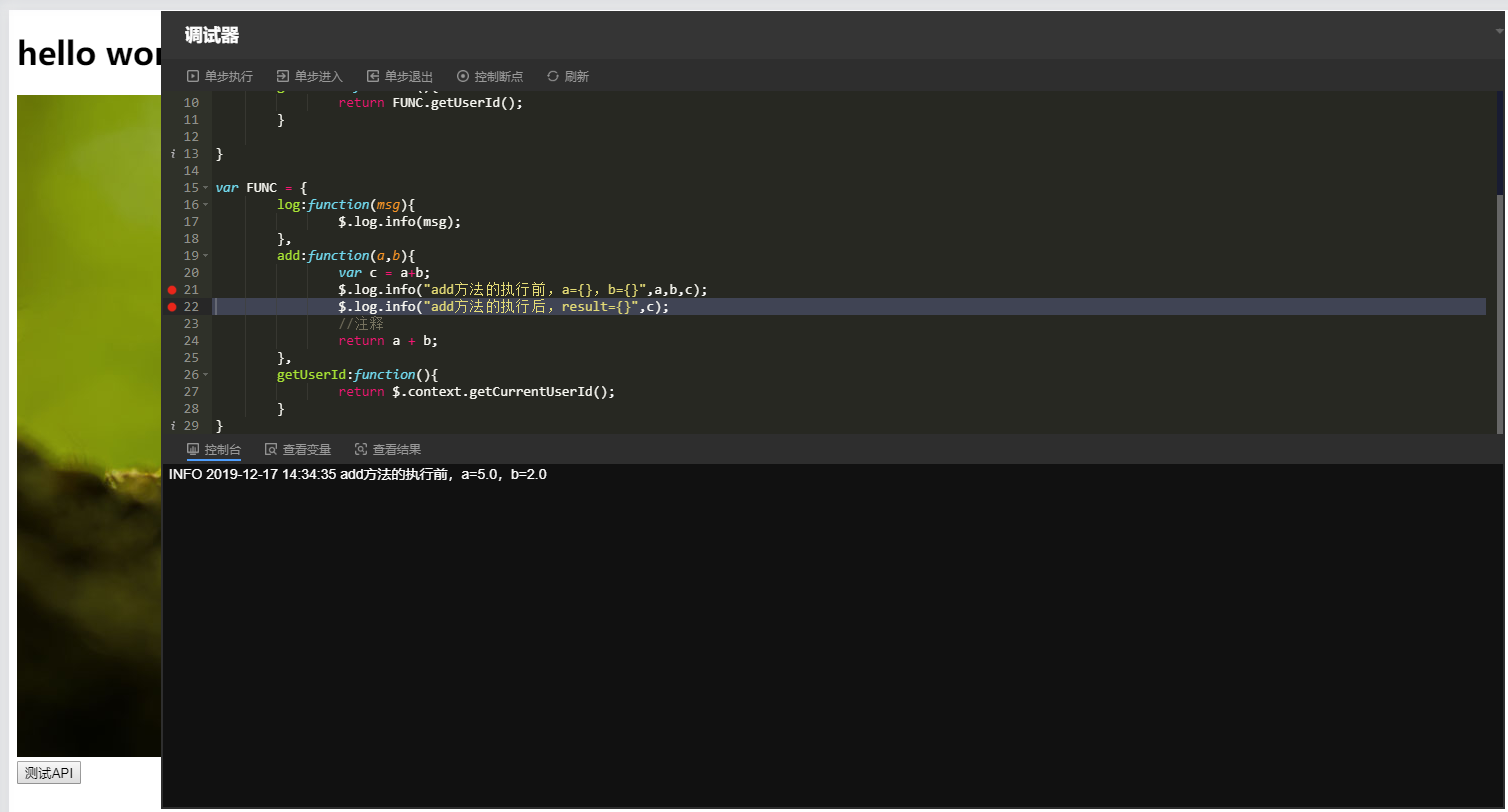Screen dimensions: 1508x812
Task: Click line number 24 in the gutter
Action: point(191,341)
